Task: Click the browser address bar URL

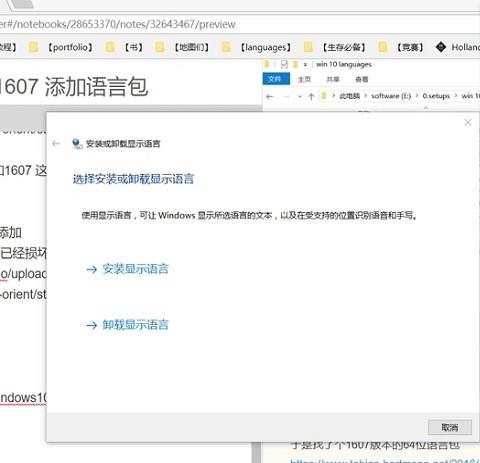Action: coord(118,24)
